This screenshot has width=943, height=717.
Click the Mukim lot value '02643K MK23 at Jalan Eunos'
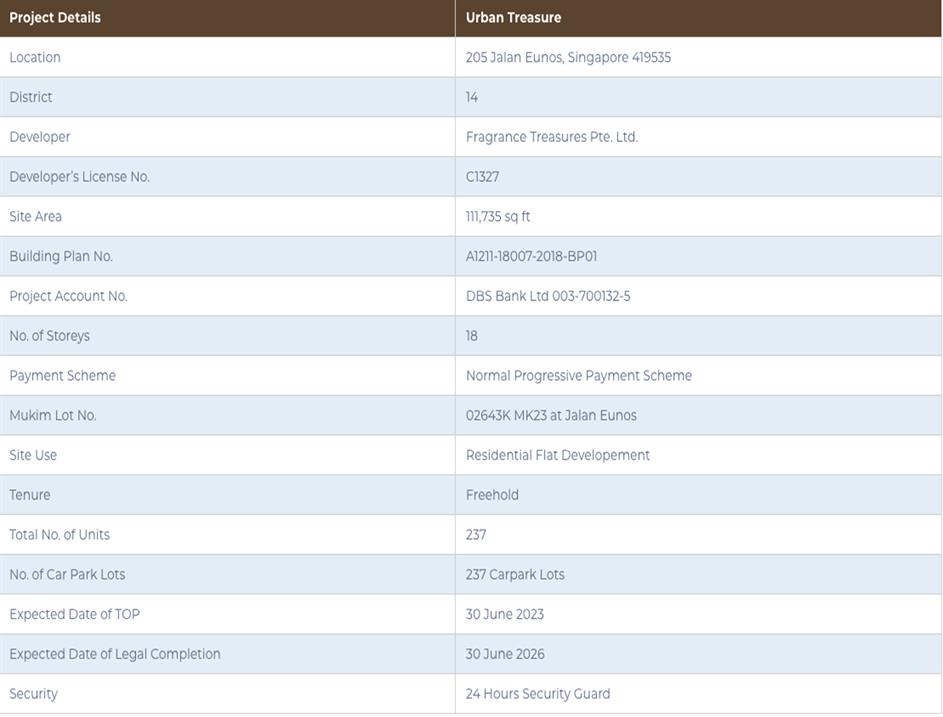point(551,415)
